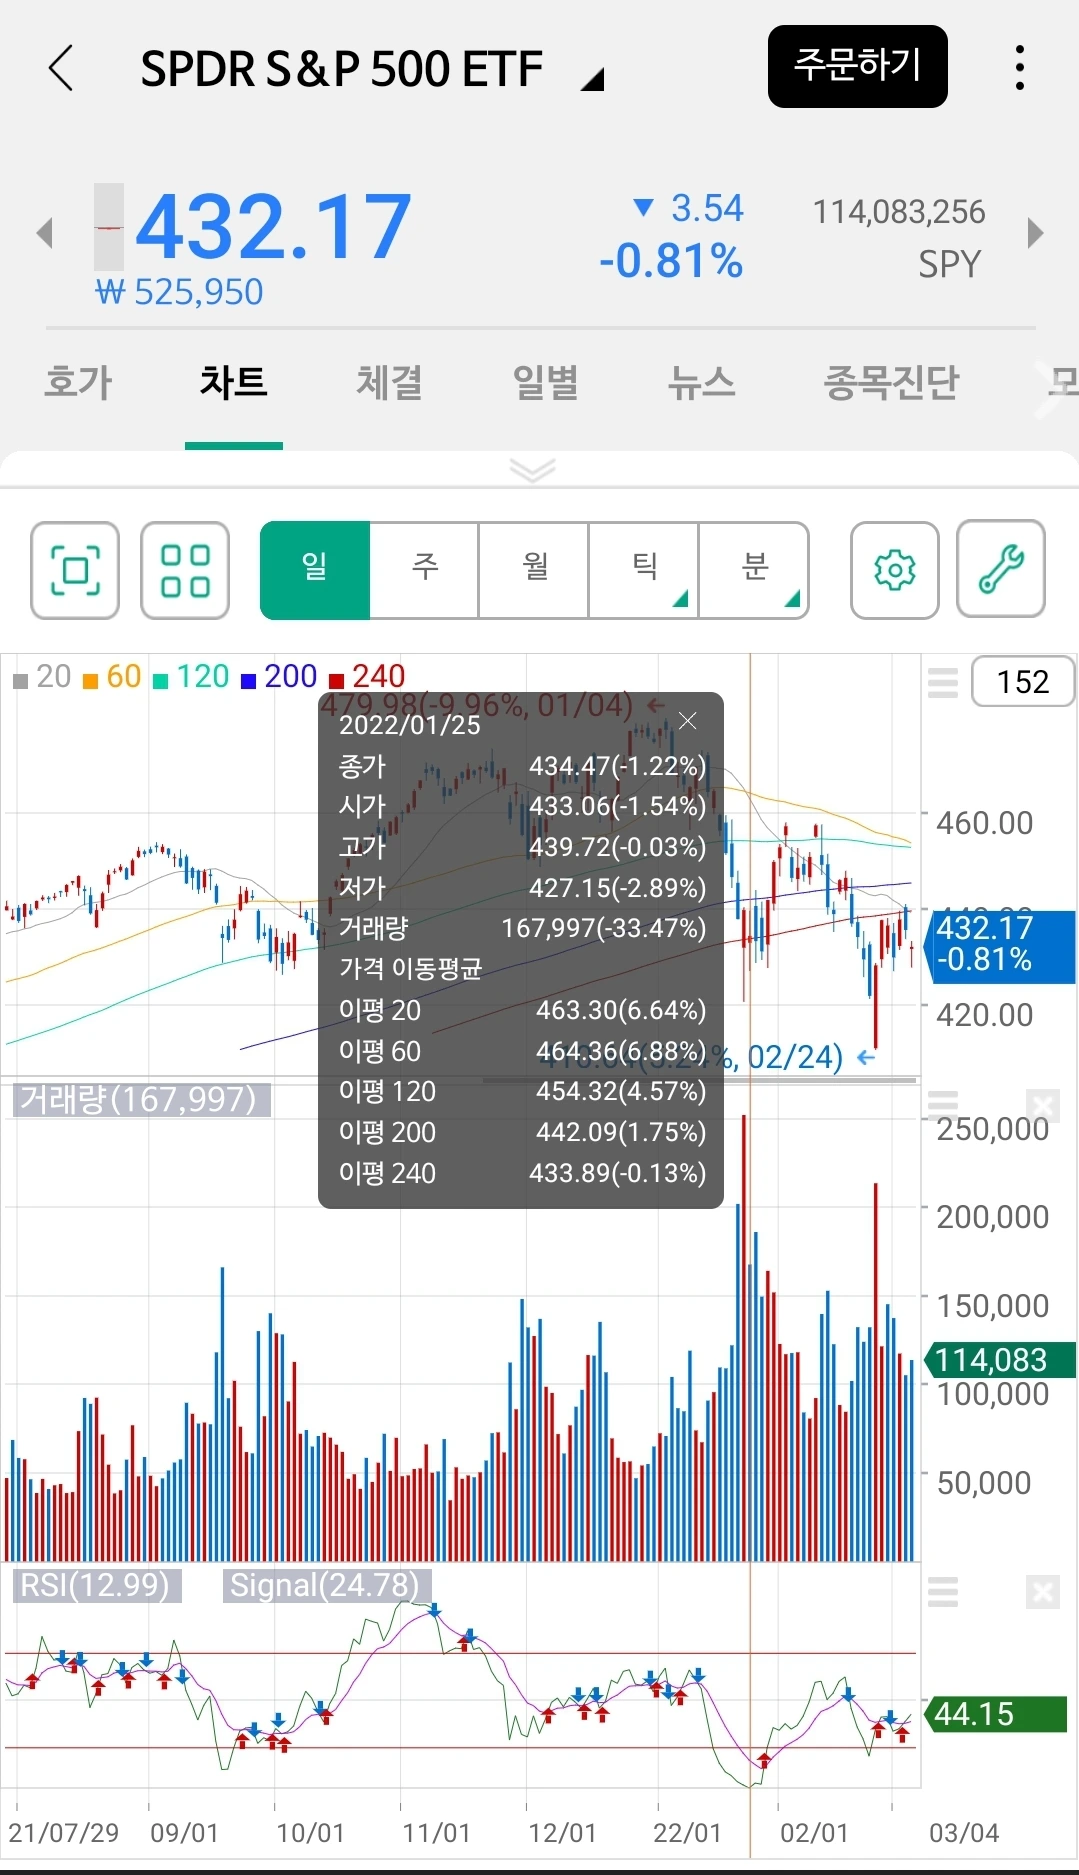Tap the ₩ 525,950 won price

(179, 292)
